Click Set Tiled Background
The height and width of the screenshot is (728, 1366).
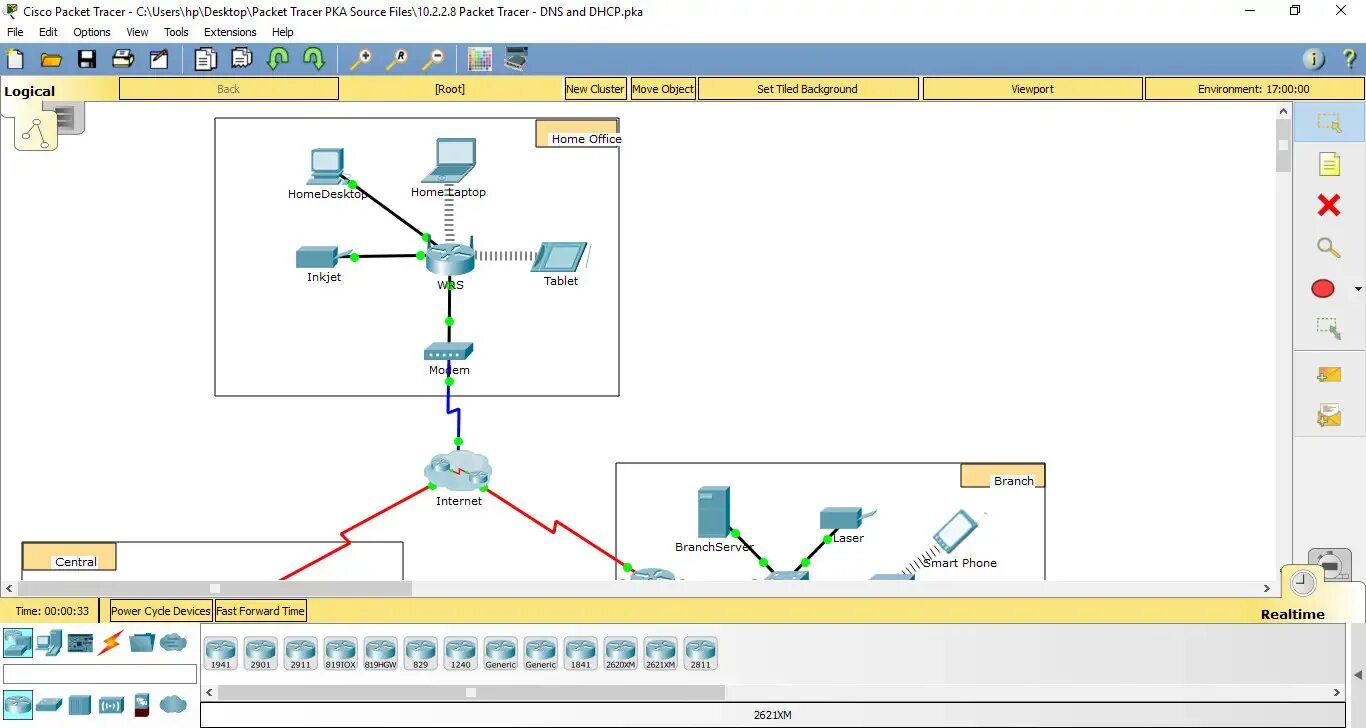(808, 89)
